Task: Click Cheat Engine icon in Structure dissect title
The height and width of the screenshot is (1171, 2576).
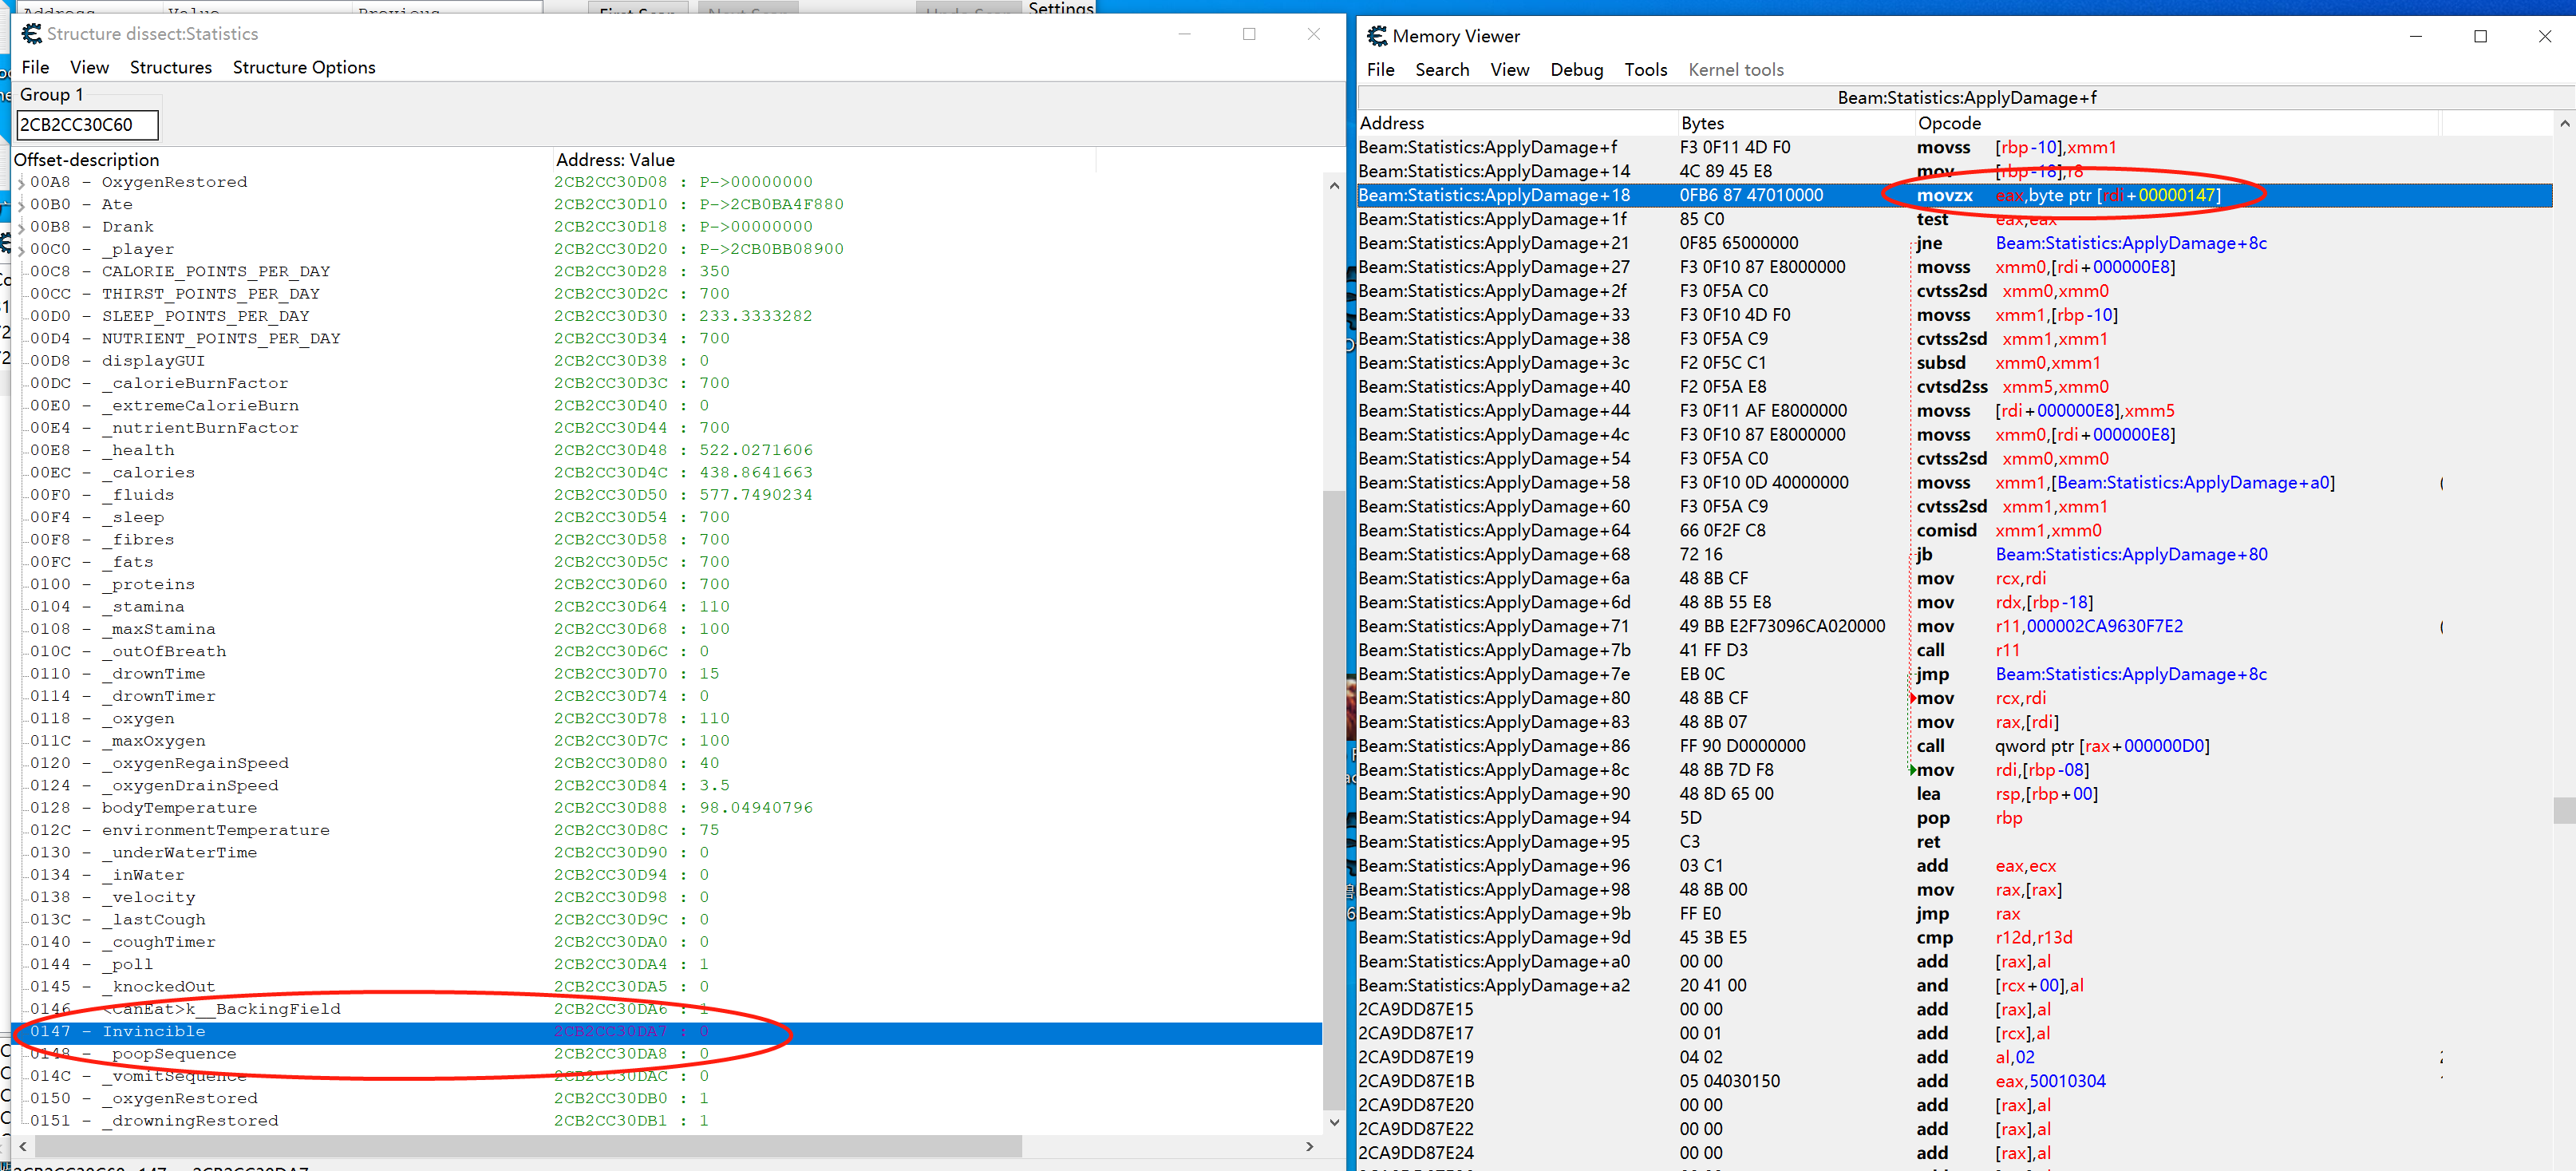Action: (x=31, y=34)
